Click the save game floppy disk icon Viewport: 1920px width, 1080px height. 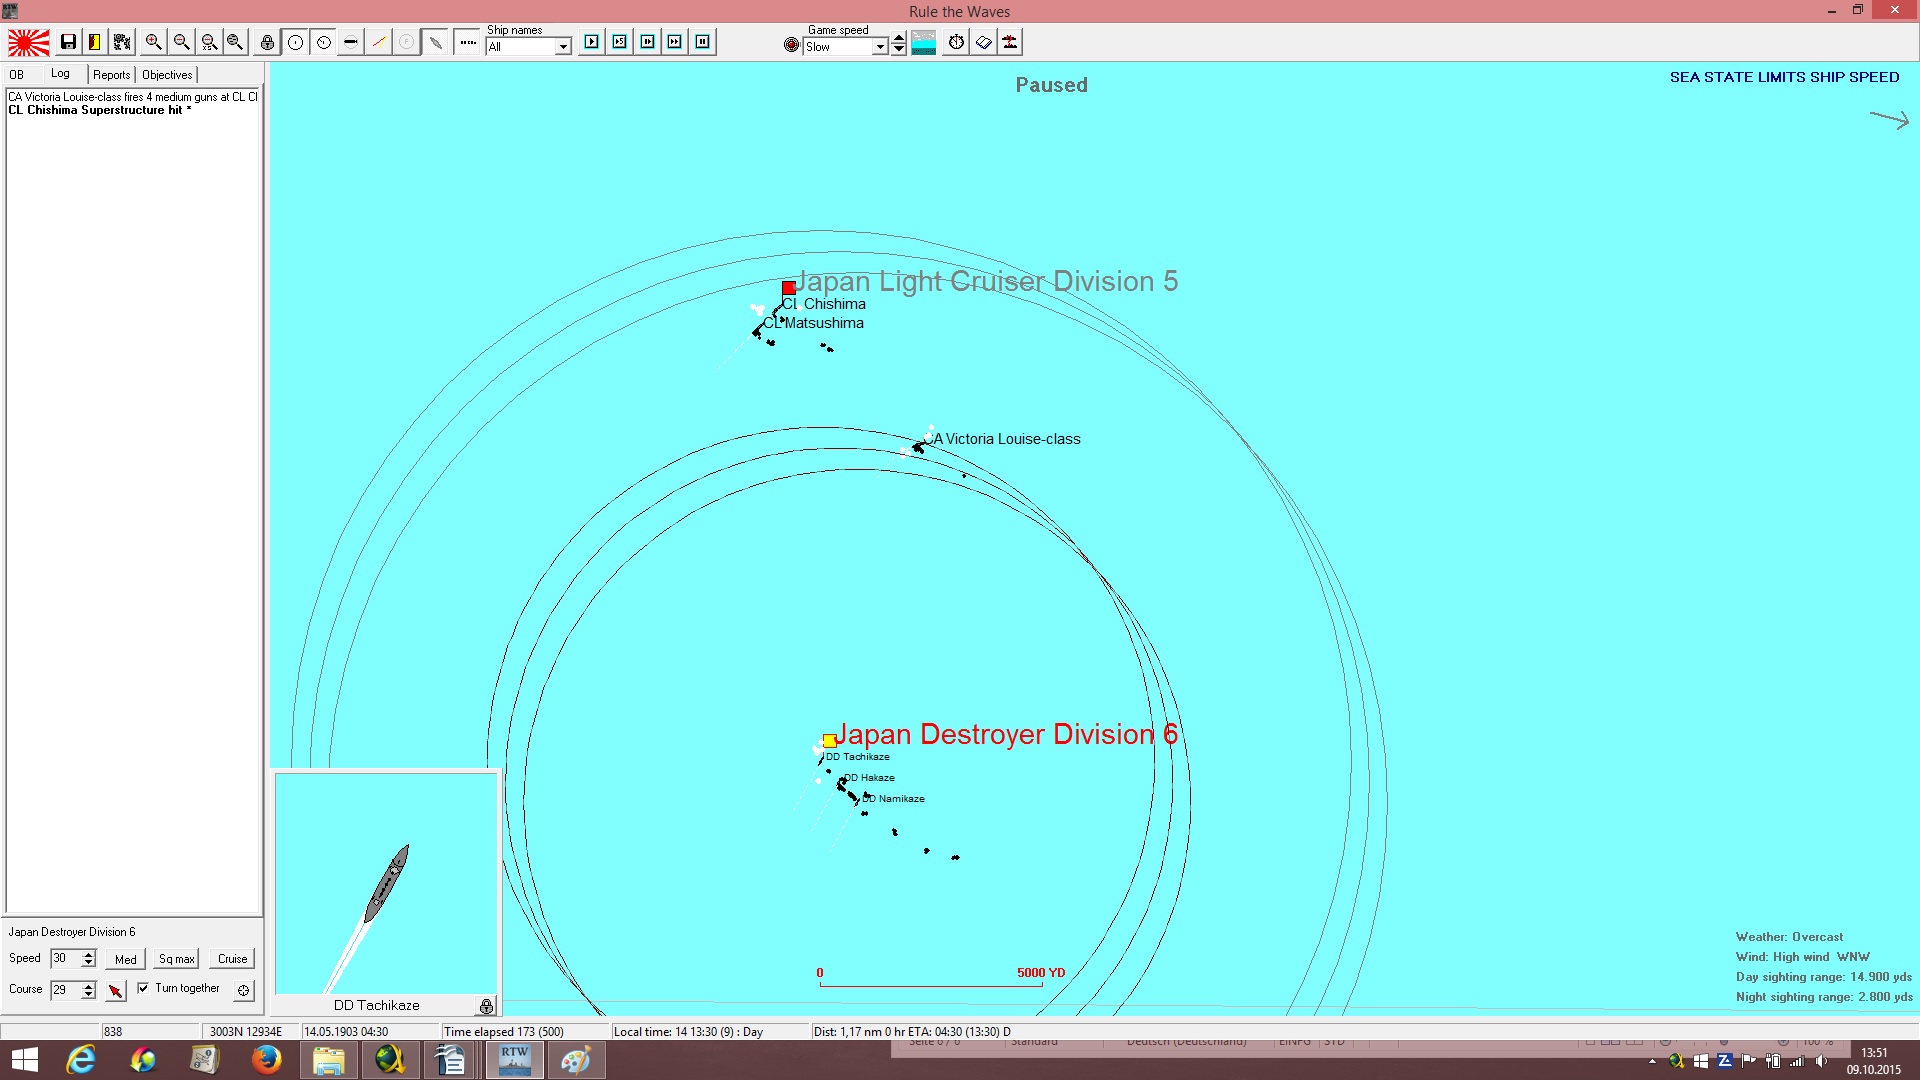pyautogui.click(x=68, y=42)
